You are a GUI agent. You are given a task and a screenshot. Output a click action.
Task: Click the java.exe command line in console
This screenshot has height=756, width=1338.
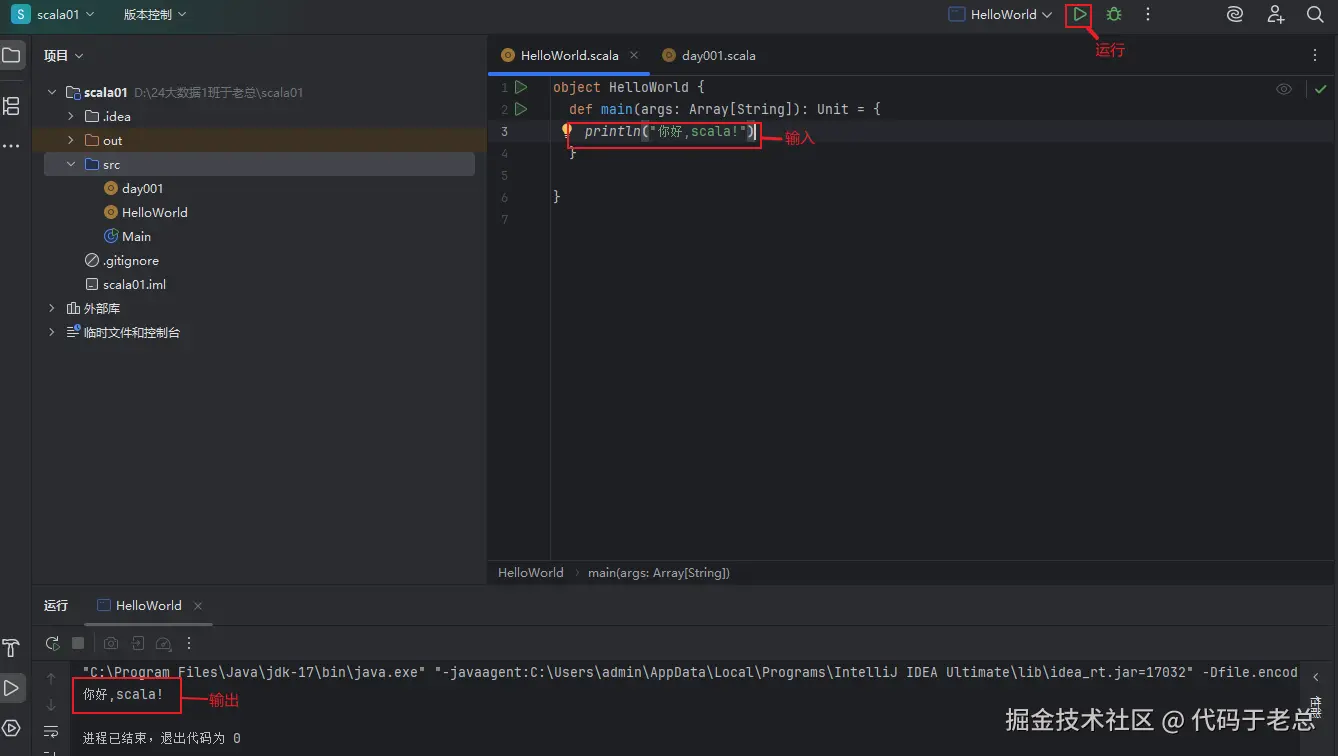pos(690,672)
